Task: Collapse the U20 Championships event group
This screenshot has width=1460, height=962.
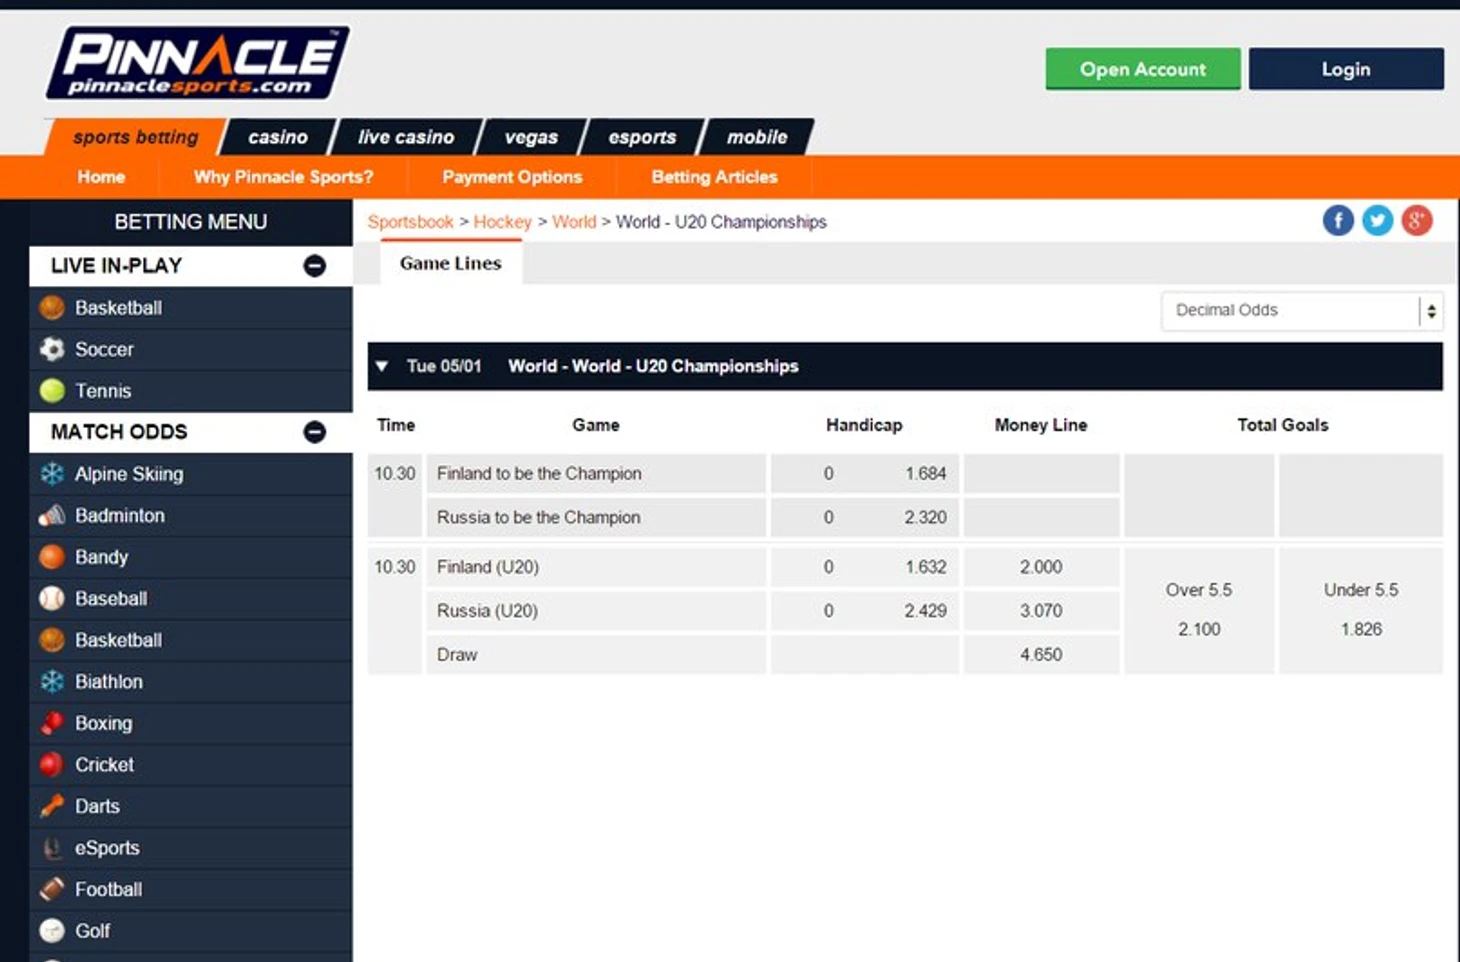Action: pyautogui.click(x=382, y=366)
